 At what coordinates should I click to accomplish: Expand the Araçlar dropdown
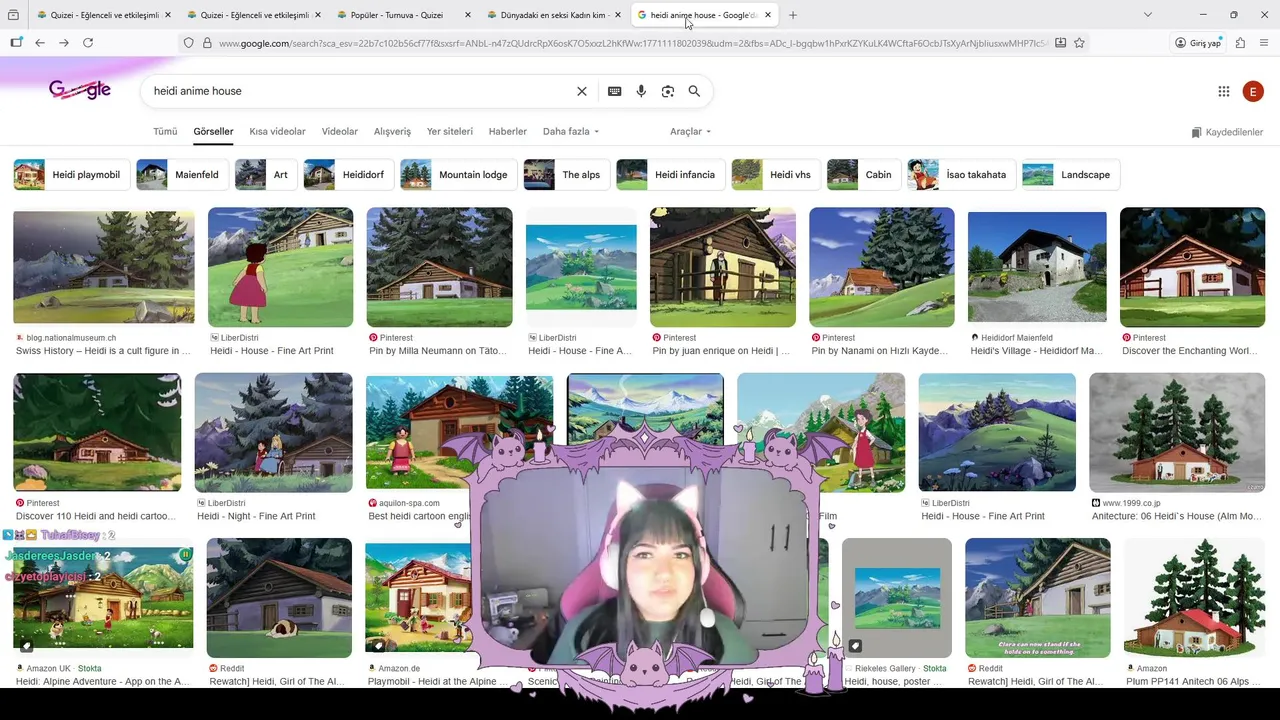[x=690, y=131]
